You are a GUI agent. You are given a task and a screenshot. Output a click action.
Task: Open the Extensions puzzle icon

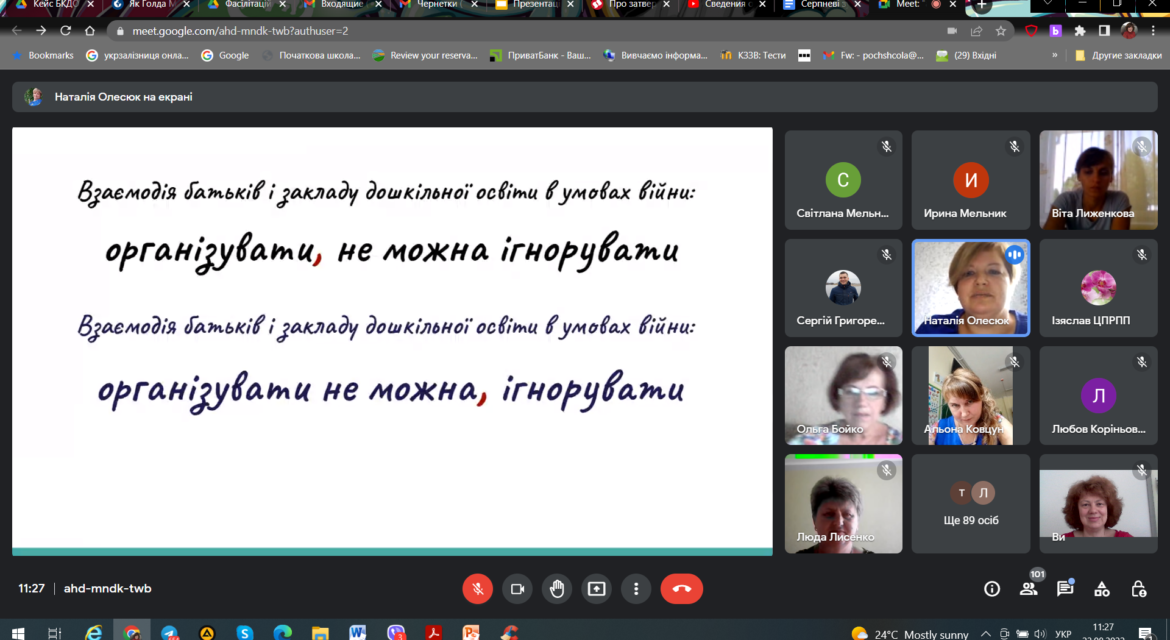click(1080, 31)
